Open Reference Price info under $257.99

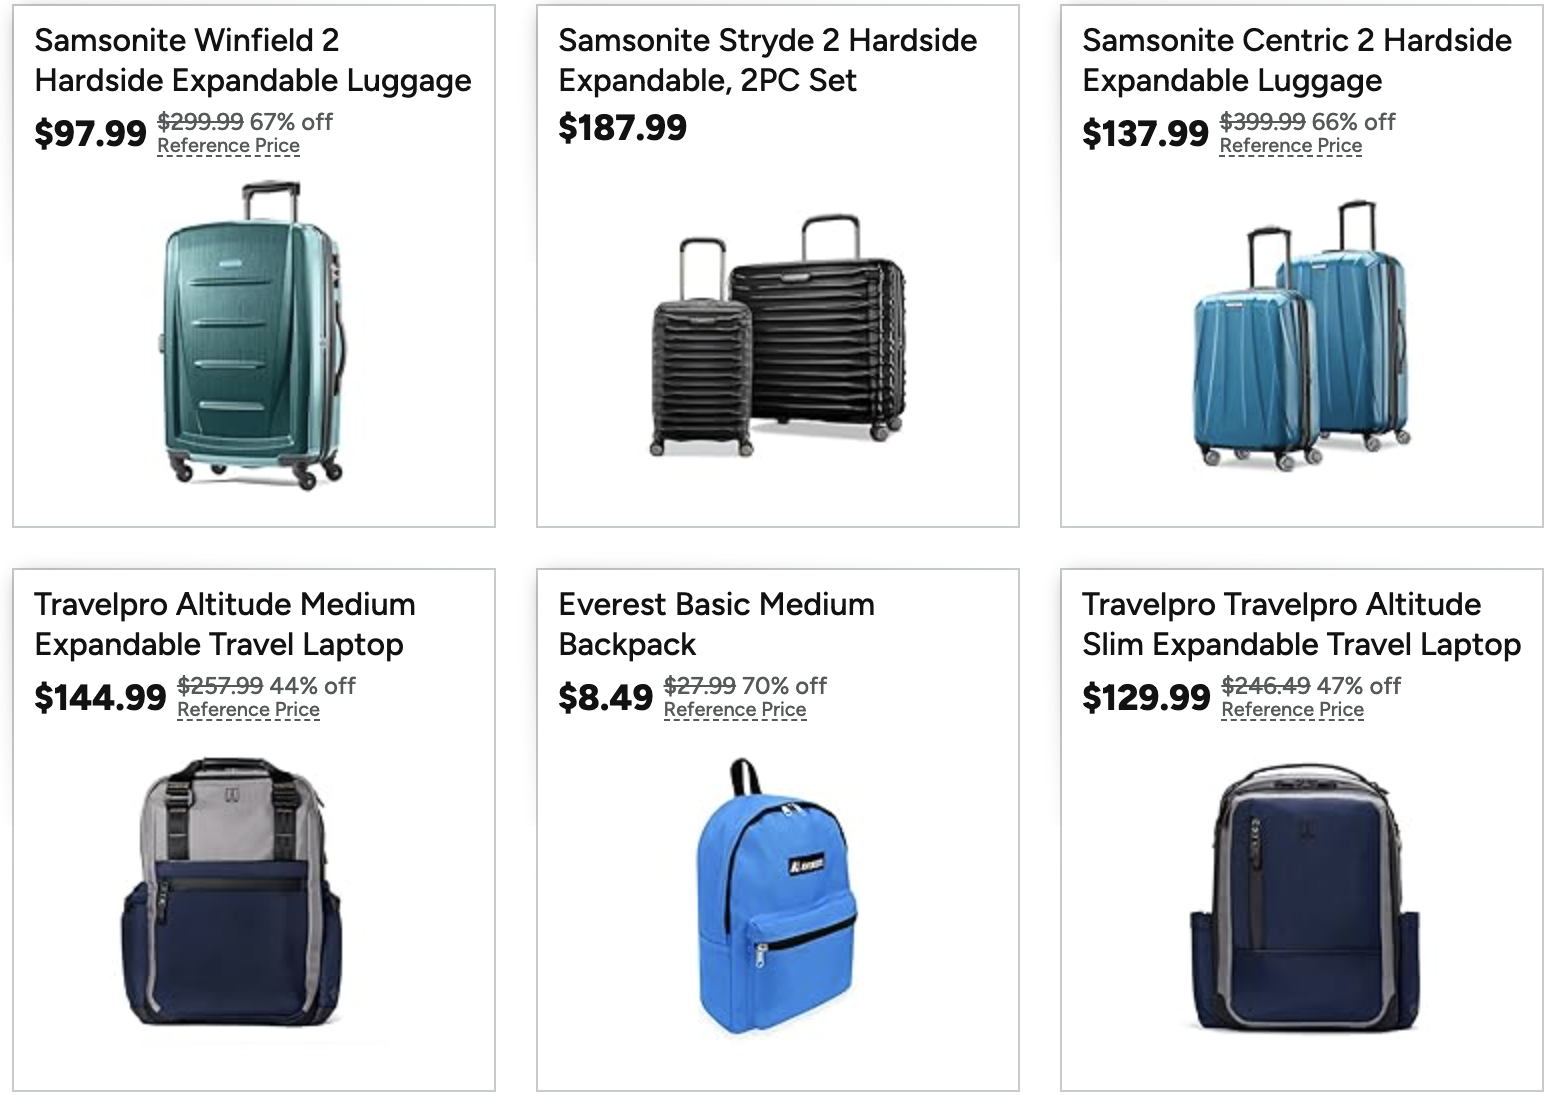248,710
